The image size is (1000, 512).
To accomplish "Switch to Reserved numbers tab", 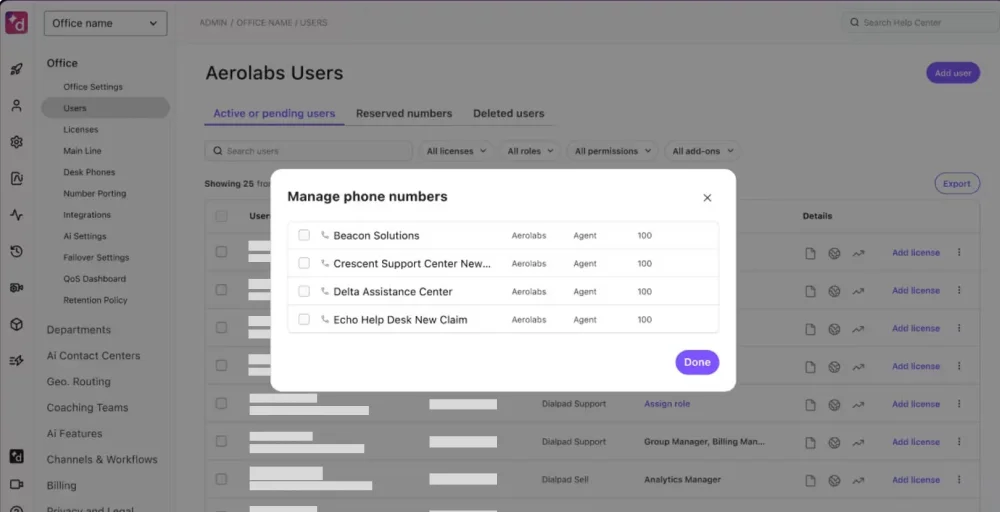I will 404,113.
